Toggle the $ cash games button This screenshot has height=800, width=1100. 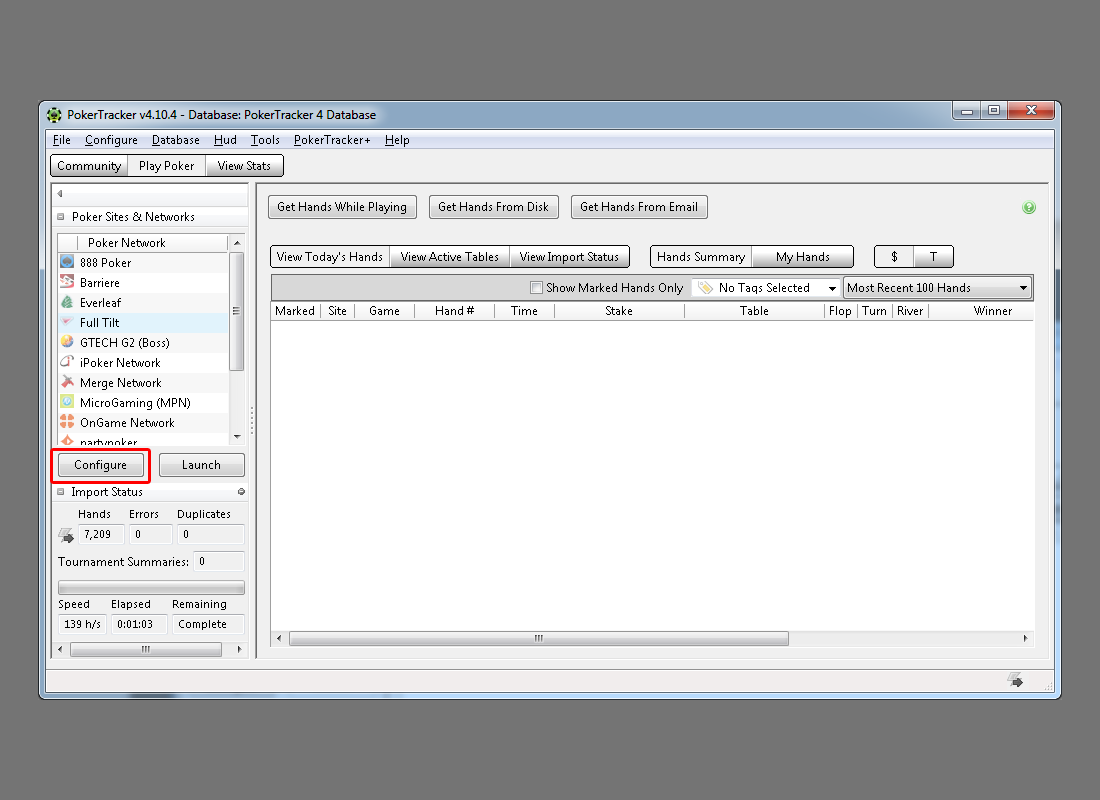(894, 257)
